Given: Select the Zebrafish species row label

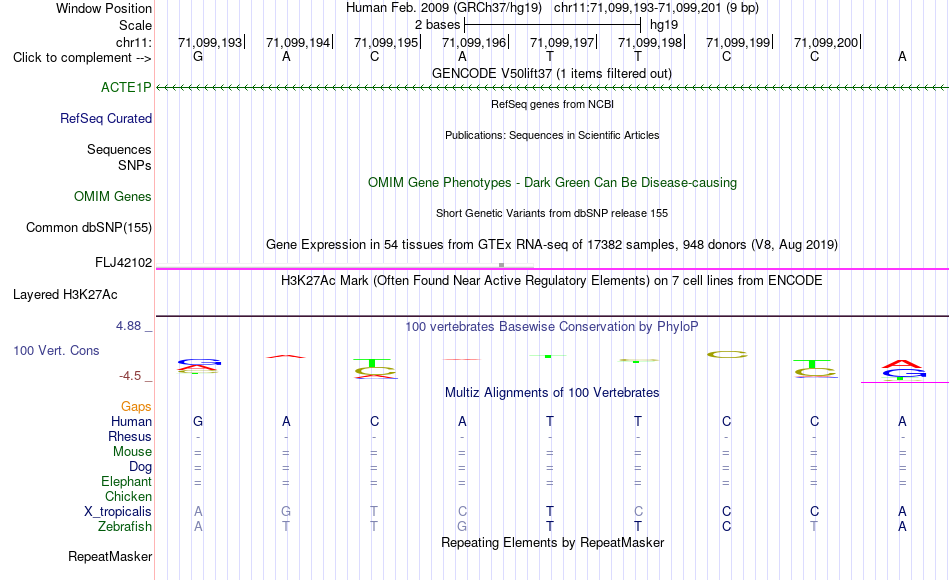Looking at the screenshot, I should click(x=125, y=526).
